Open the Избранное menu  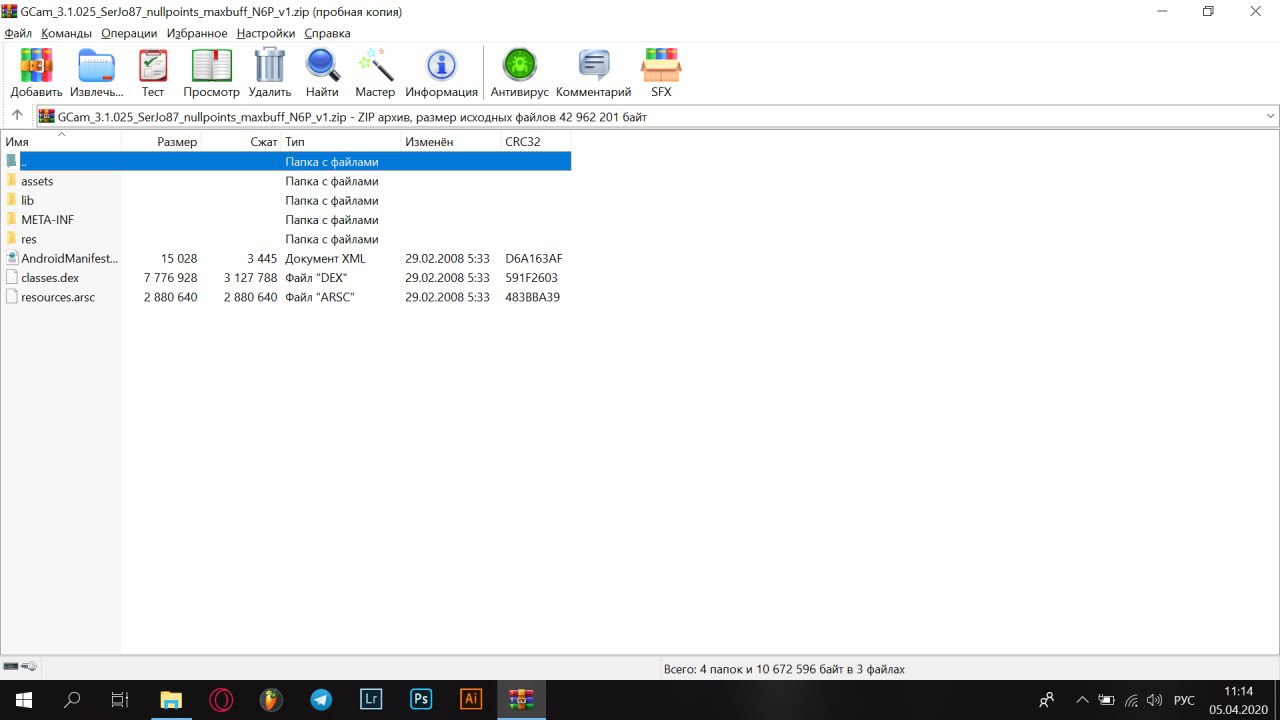tap(197, 33)
